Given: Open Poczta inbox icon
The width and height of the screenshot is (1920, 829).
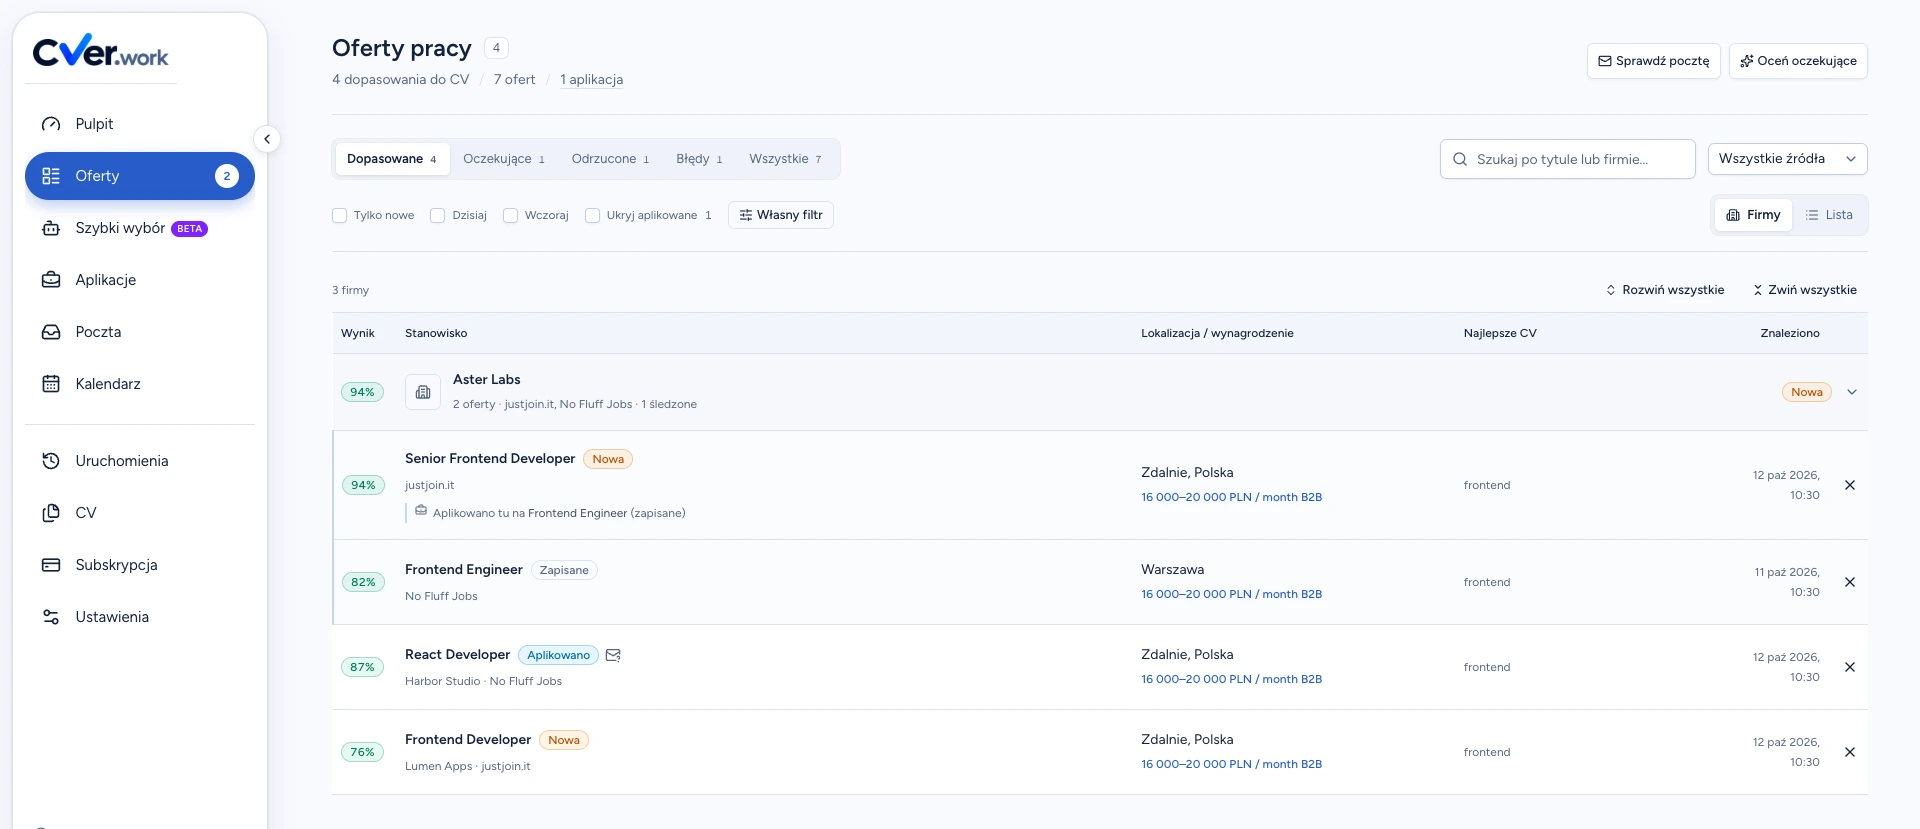Looking at the screenshot, I should tap(51, 332).
